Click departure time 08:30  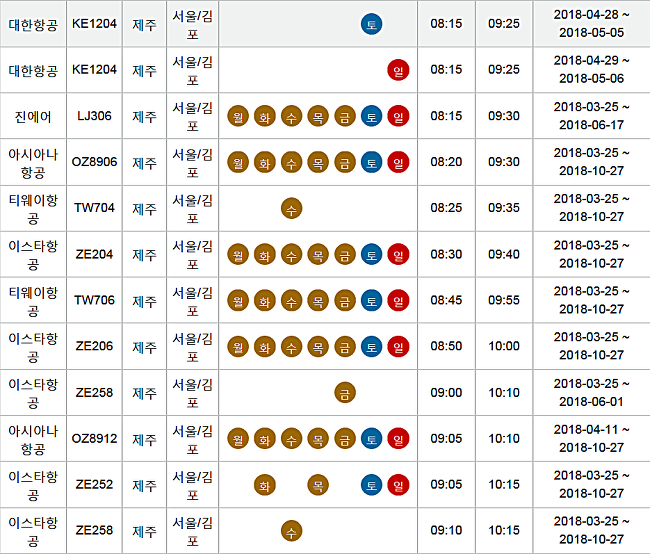(446, 254)
